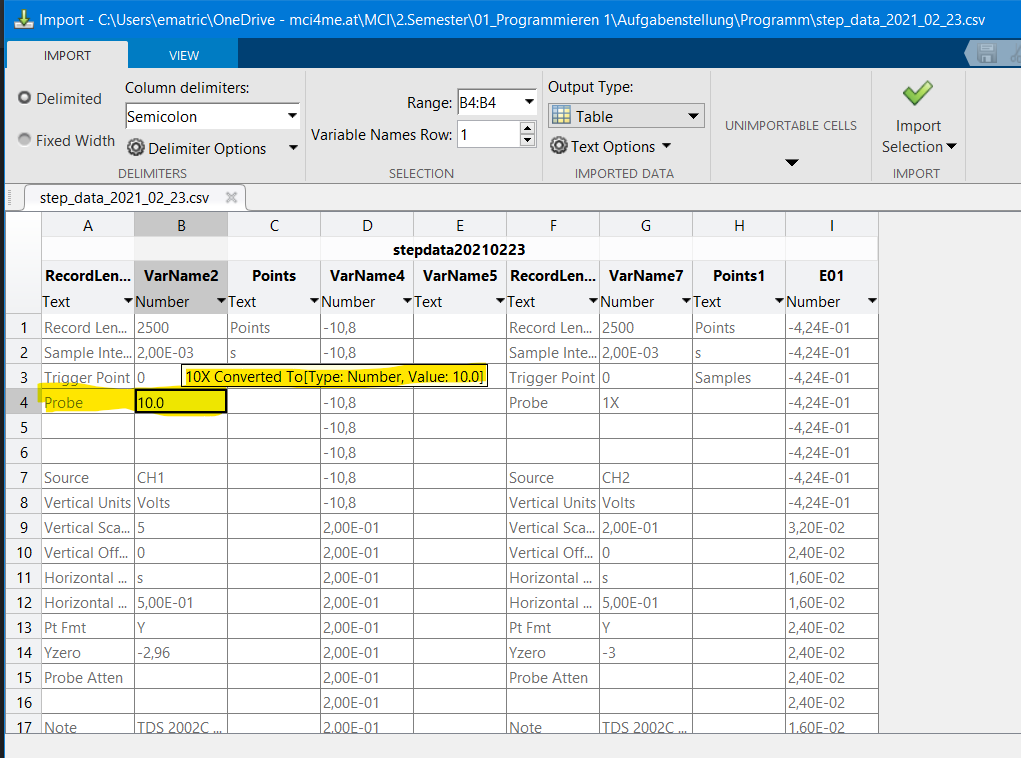Open the Output Type Table dropdown
The width and height of the screenshot is (1021, 758).
694,116
